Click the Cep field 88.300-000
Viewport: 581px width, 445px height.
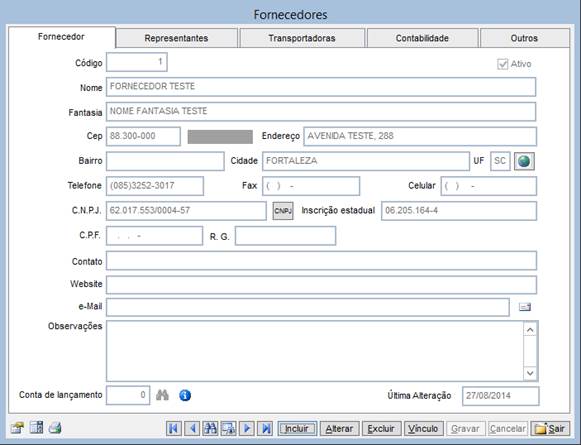click(x=143, y=136)
